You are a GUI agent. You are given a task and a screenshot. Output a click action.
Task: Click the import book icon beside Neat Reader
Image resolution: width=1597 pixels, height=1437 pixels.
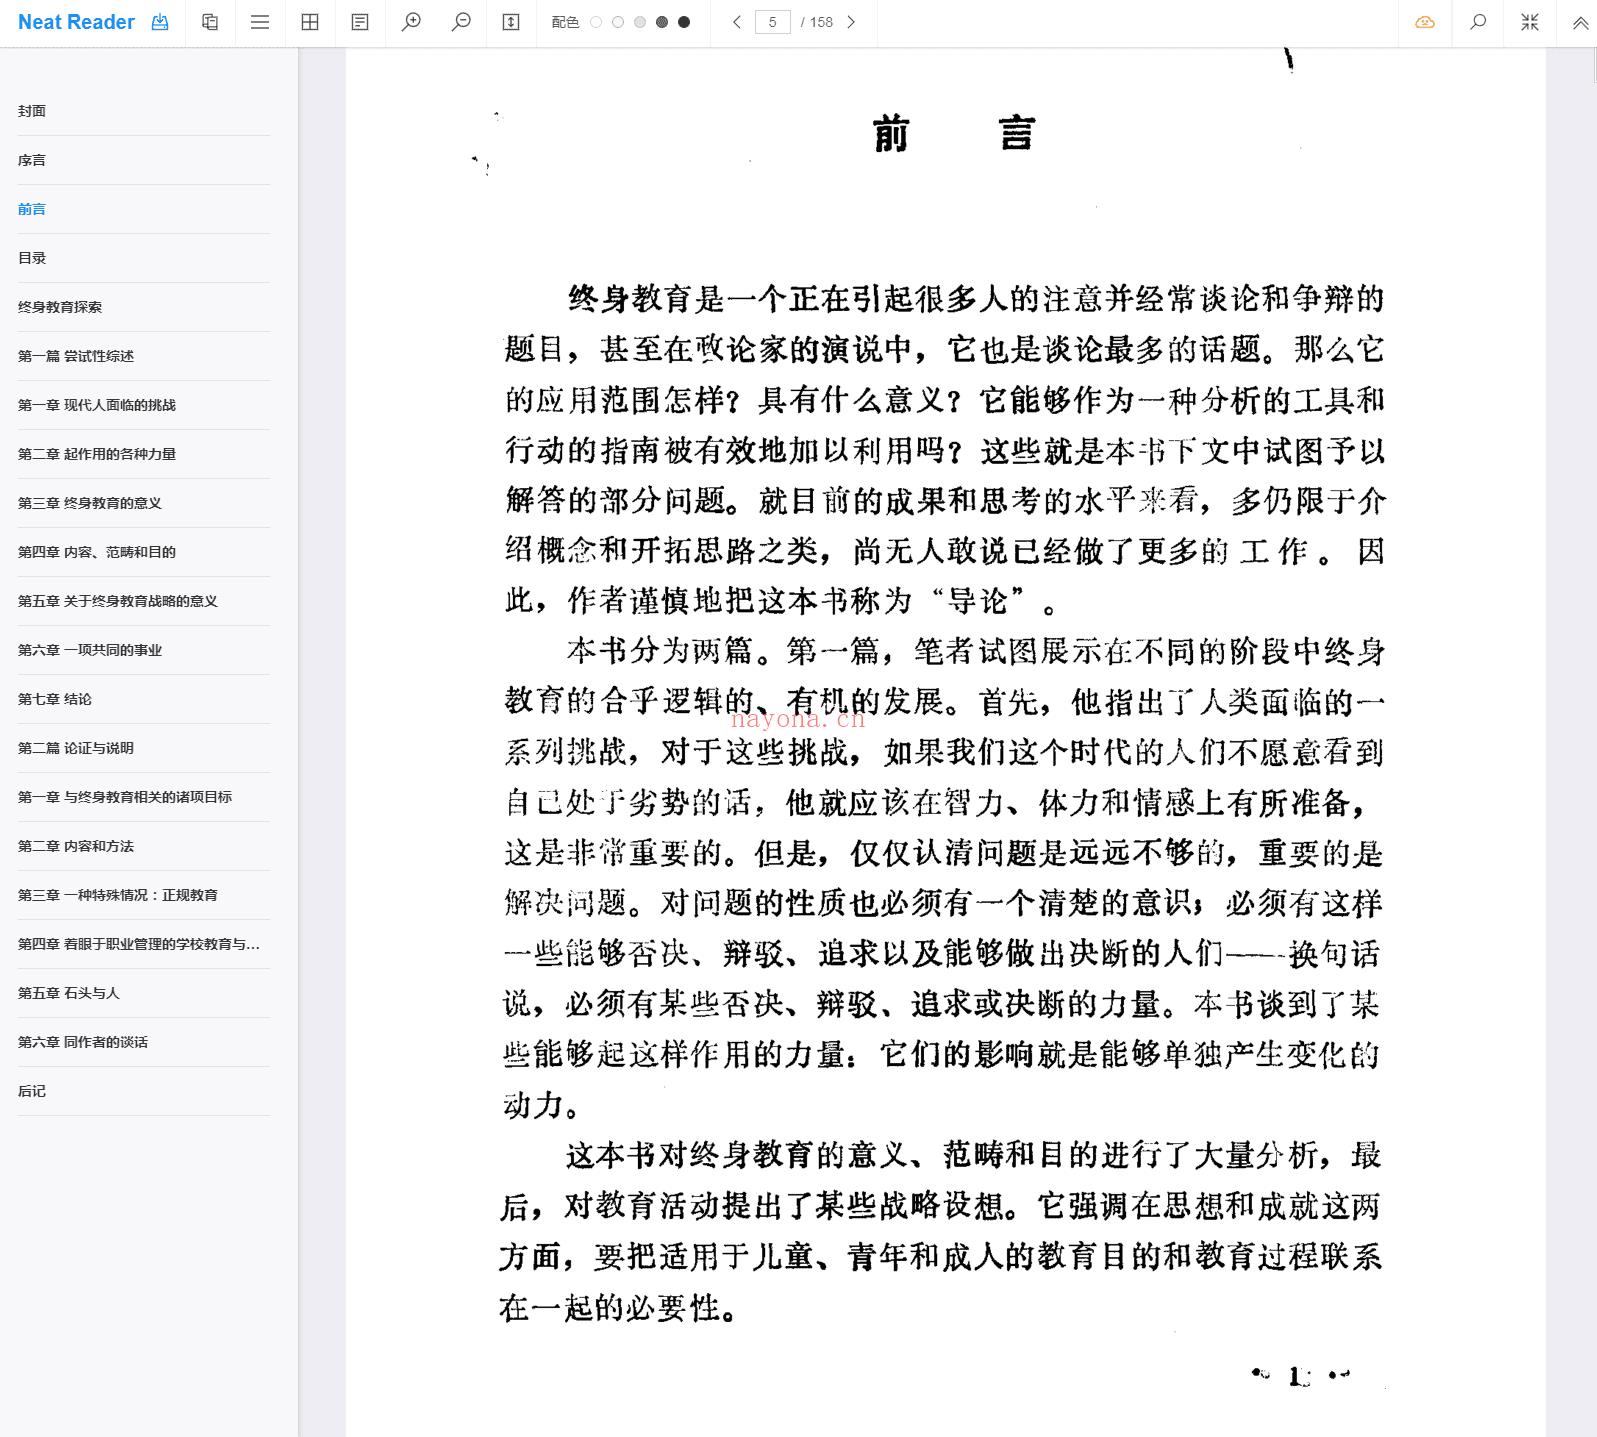[x=160, y=22]
